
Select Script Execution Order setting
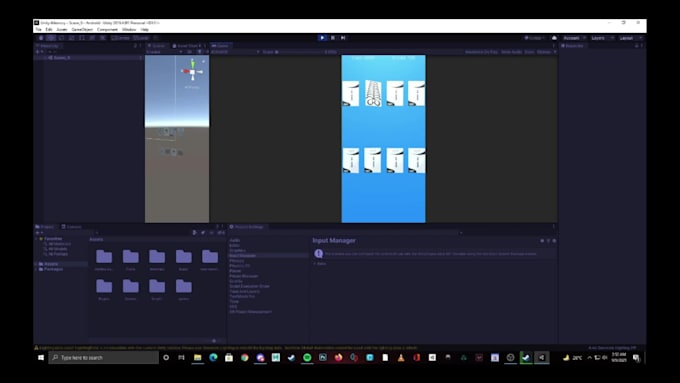click(249, 286)
